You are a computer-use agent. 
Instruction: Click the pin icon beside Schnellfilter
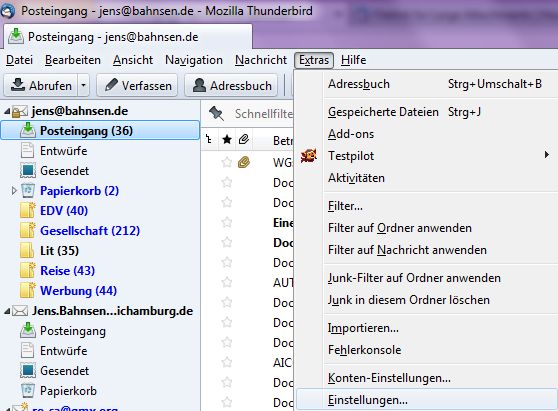[x=216, y=113]
